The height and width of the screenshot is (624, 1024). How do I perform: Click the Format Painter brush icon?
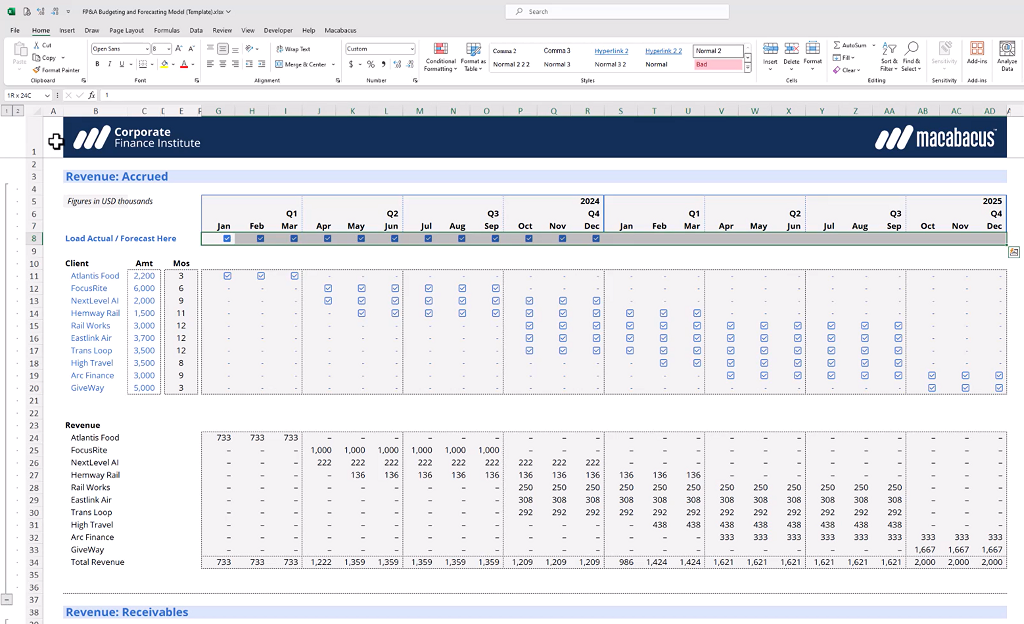click(x=37, y=70)
